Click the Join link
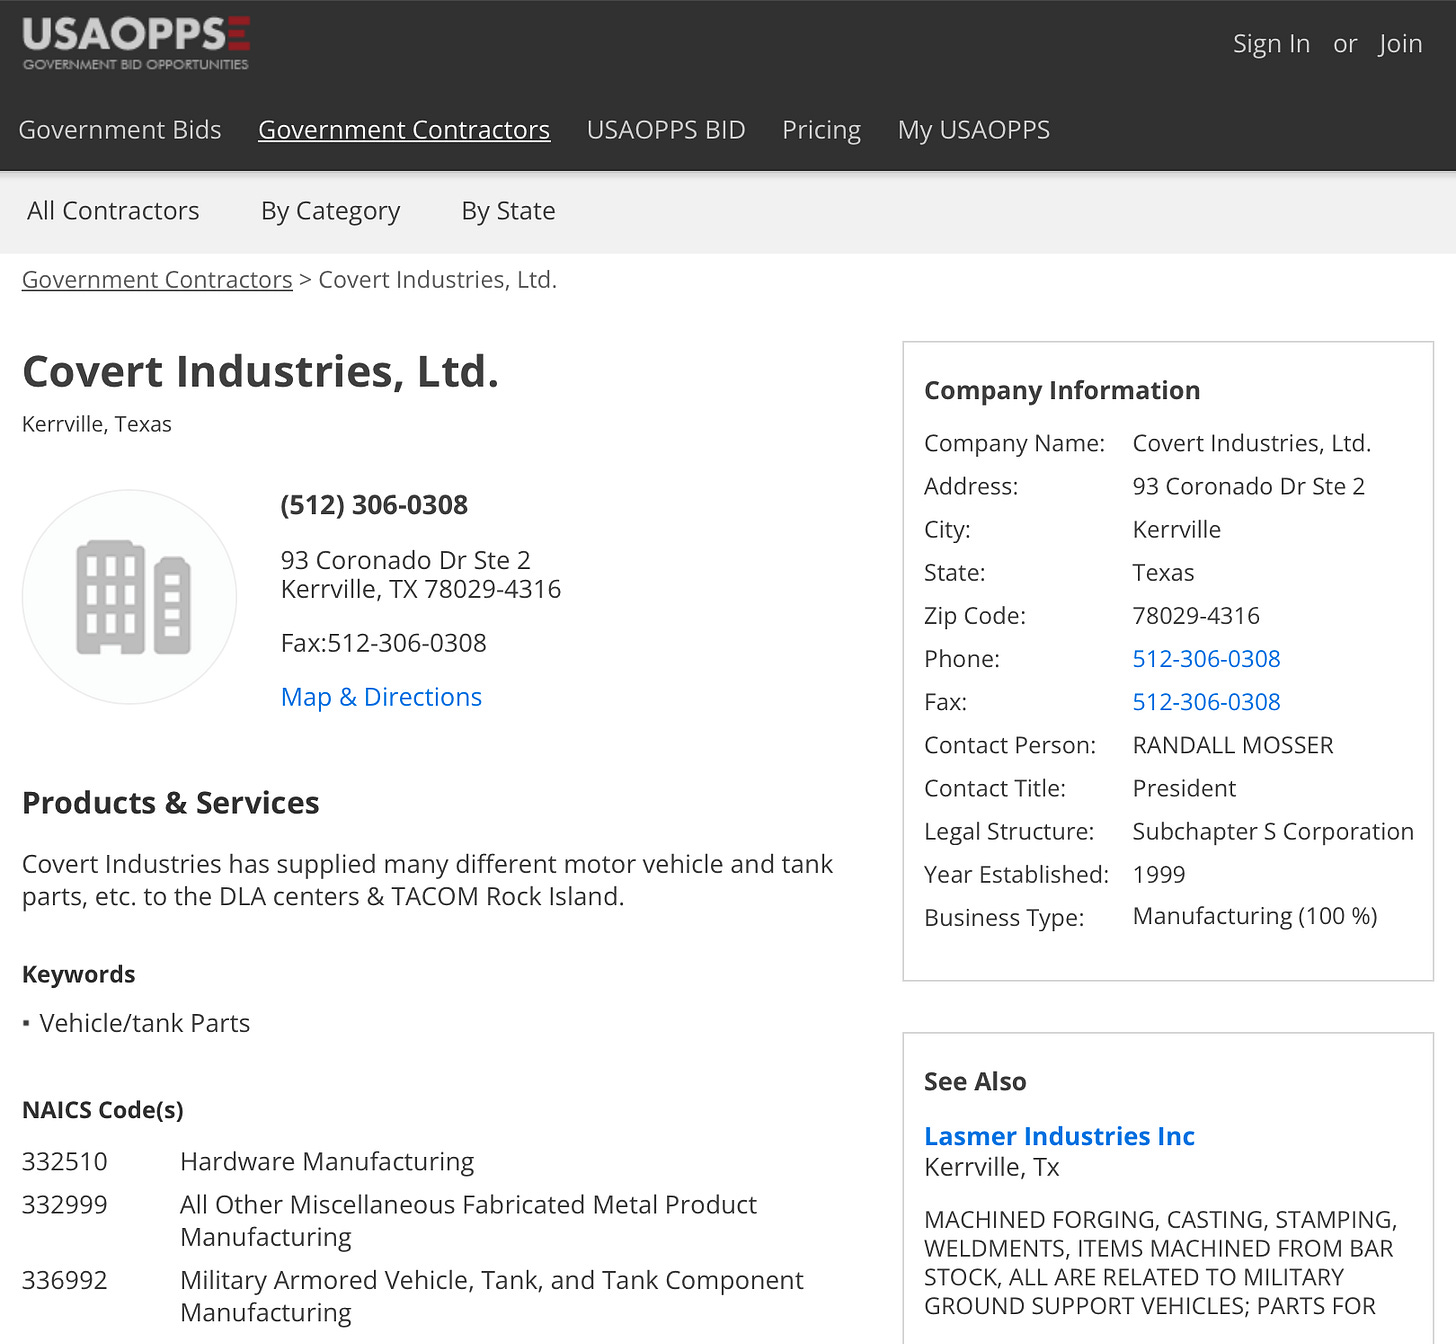Image resolution: width=1456 pixels, height=1344 pixels. click(x=1400, y=44)
